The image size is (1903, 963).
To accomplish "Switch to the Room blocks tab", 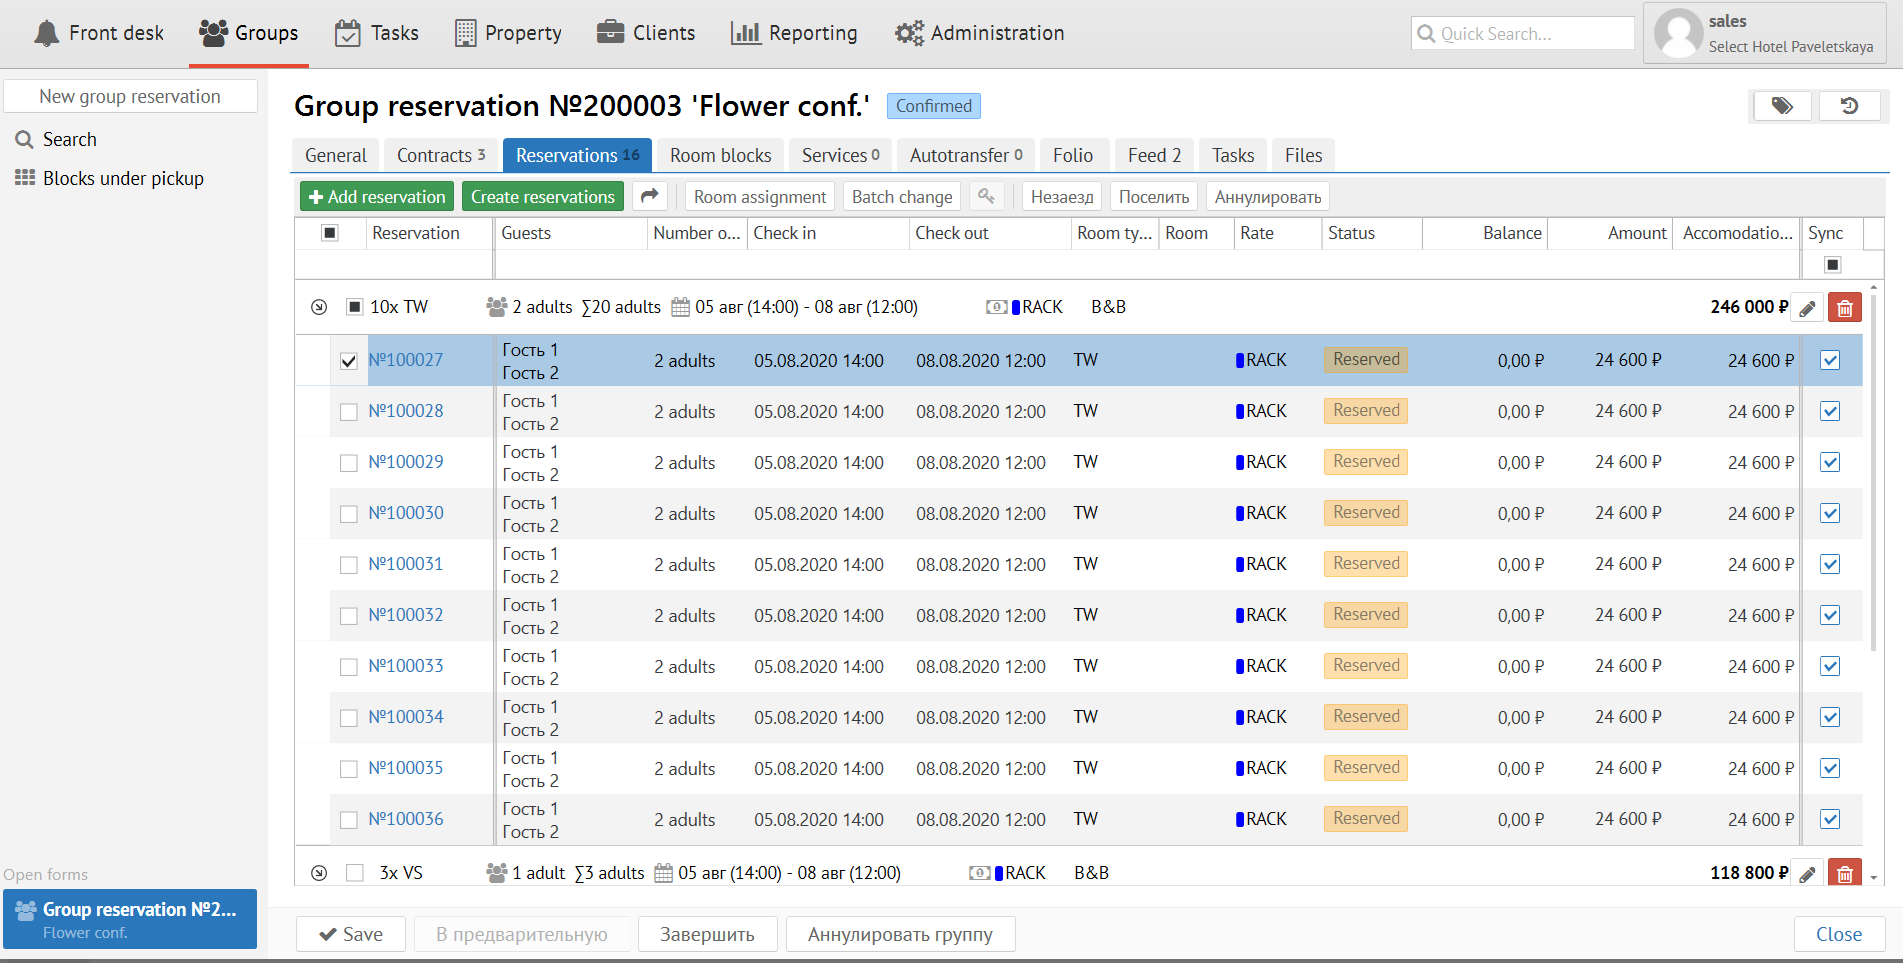I will (720, 155).
